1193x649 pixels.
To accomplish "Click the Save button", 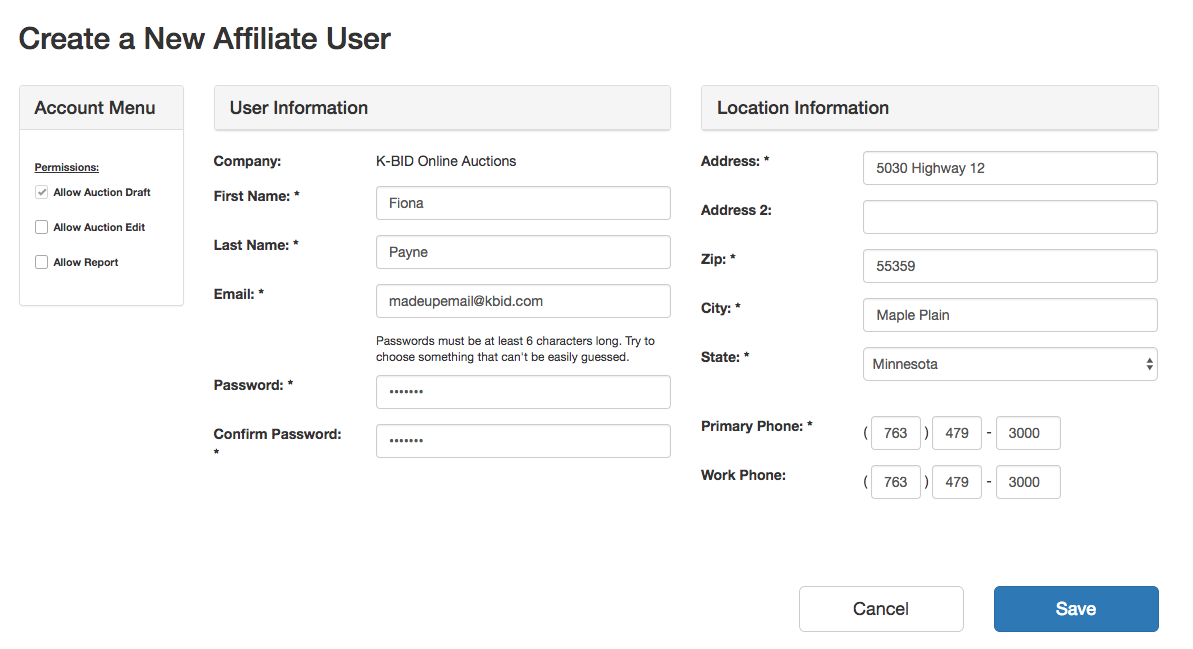I will point(1076,609).
